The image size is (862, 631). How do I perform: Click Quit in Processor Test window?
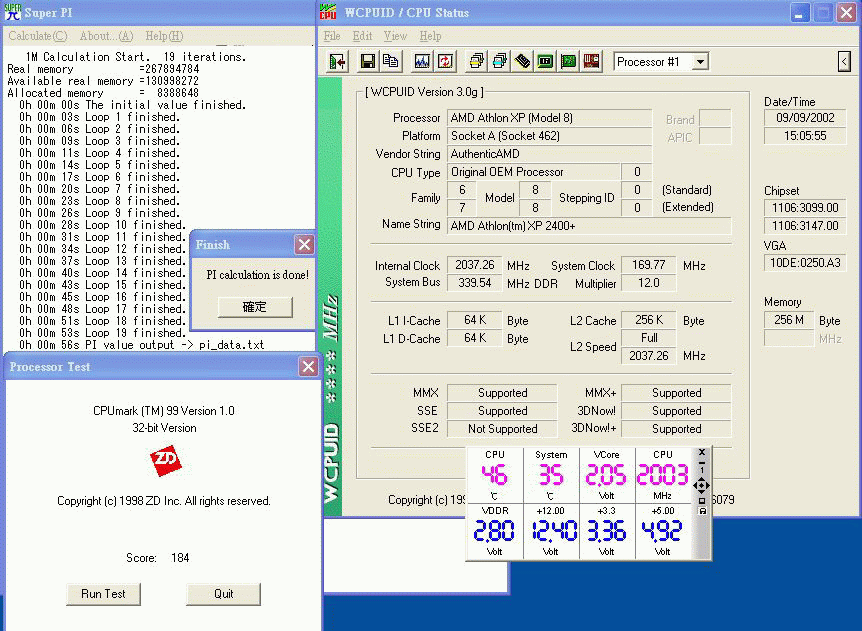pyautogui.click(x=223, y=594)
